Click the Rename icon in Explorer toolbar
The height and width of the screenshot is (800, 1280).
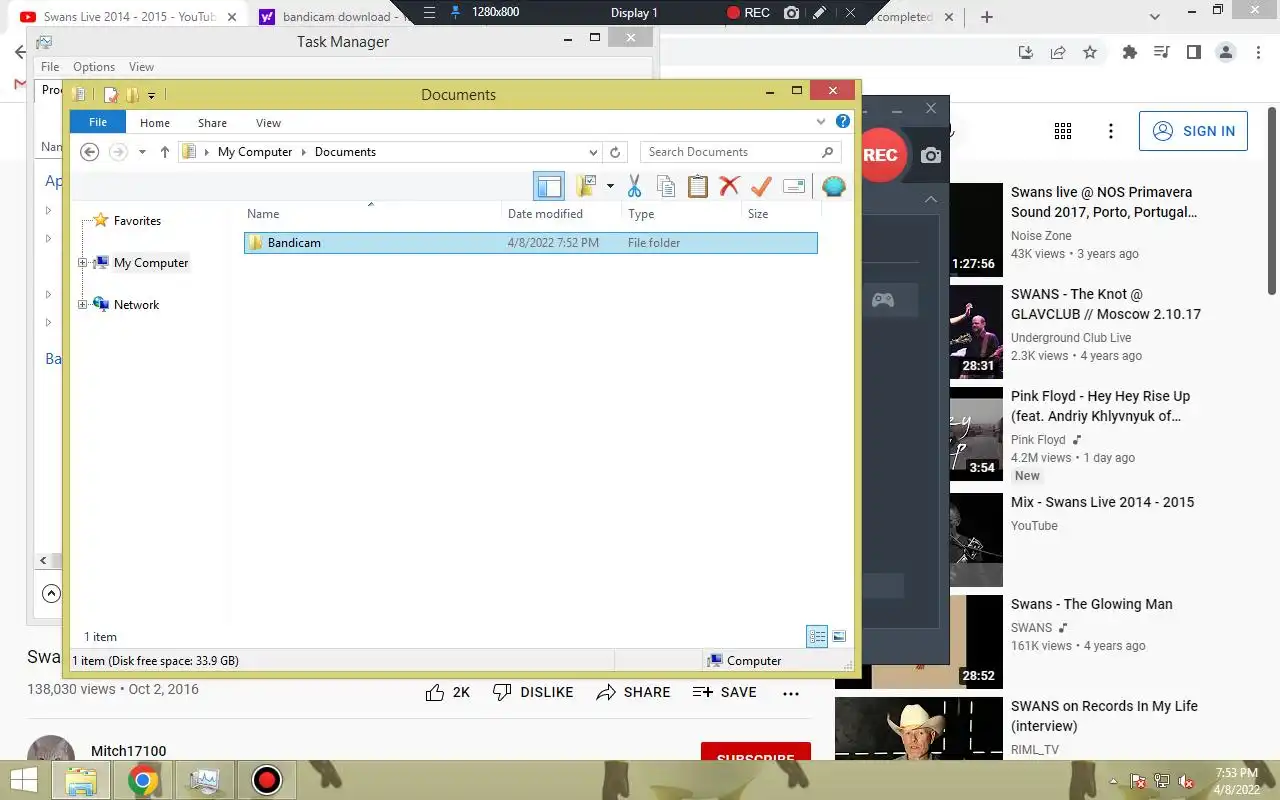794,186
